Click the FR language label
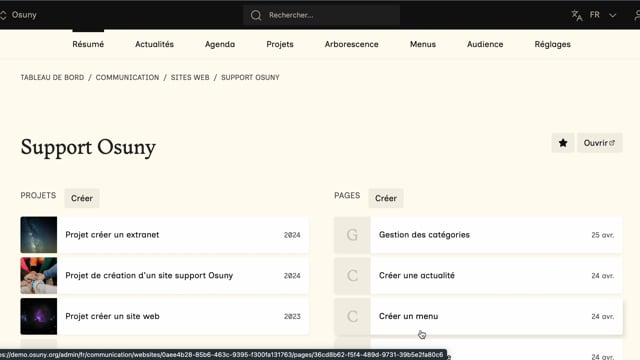The height and width of the screenshot is (360, 640). point(595,15)
